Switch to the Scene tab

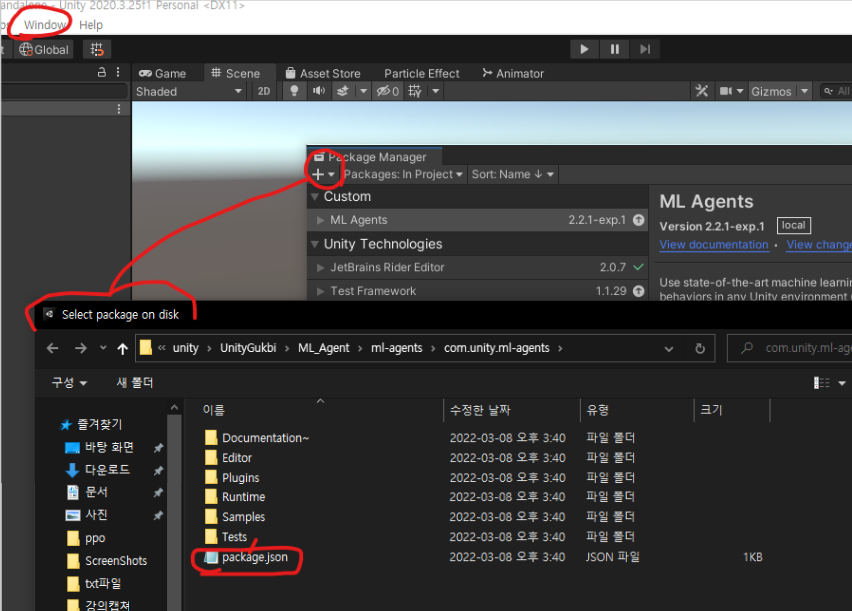[235, 73]
